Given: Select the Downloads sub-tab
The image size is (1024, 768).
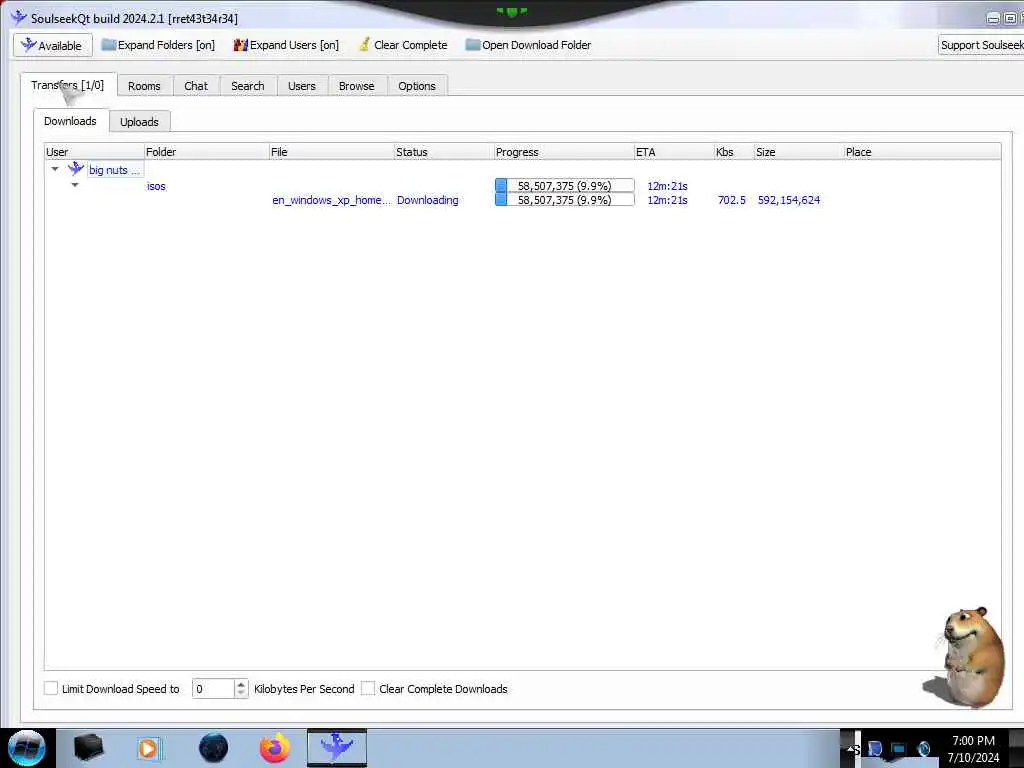Looking at the screenshot, I should (71, 121).
